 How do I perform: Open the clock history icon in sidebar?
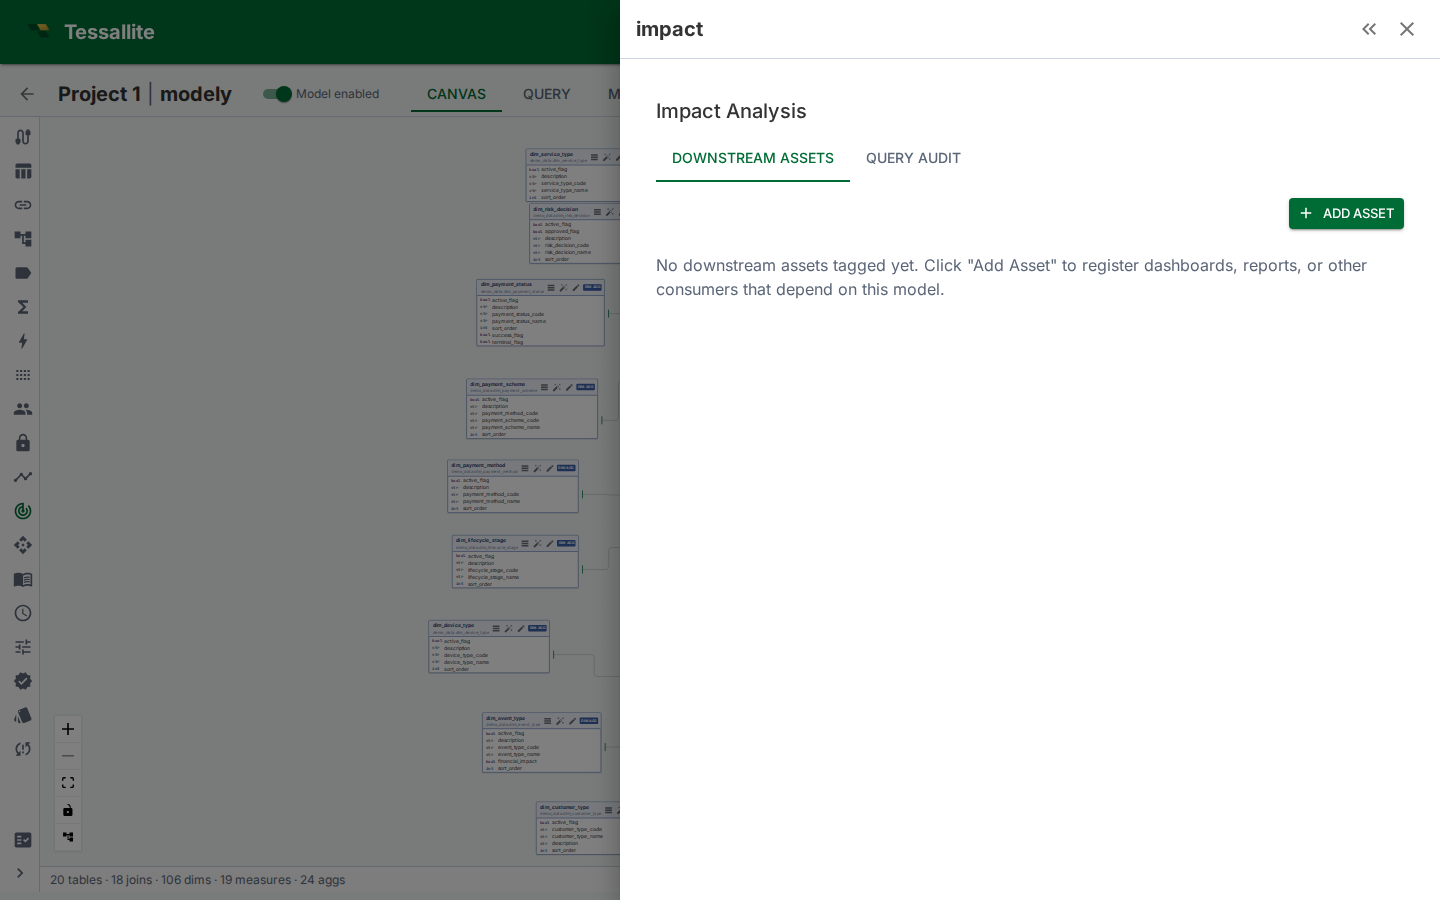(x=22, y=613)
